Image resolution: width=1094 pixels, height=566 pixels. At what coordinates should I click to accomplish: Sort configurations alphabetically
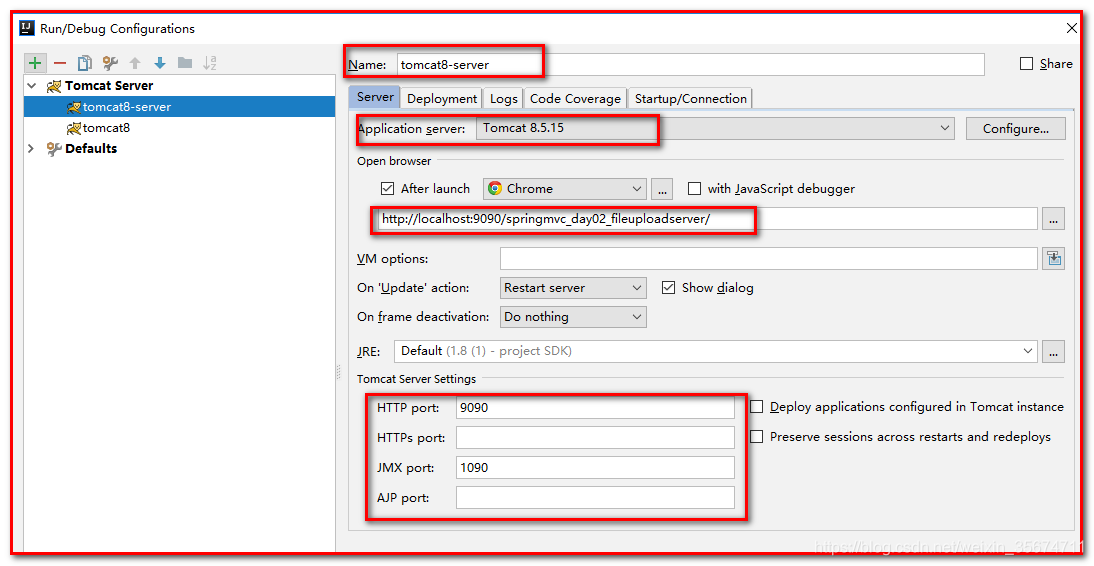tap(210, 63)
